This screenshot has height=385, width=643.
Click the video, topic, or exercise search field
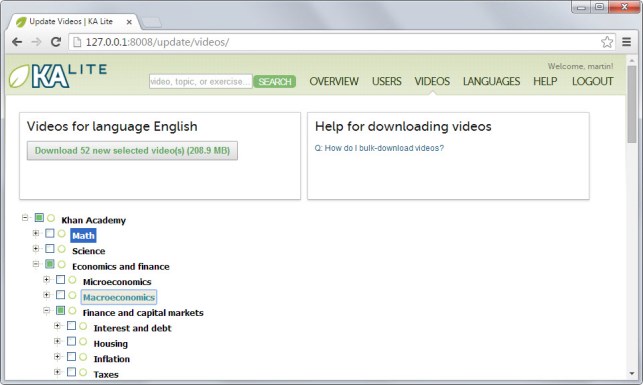click(201, 82)
